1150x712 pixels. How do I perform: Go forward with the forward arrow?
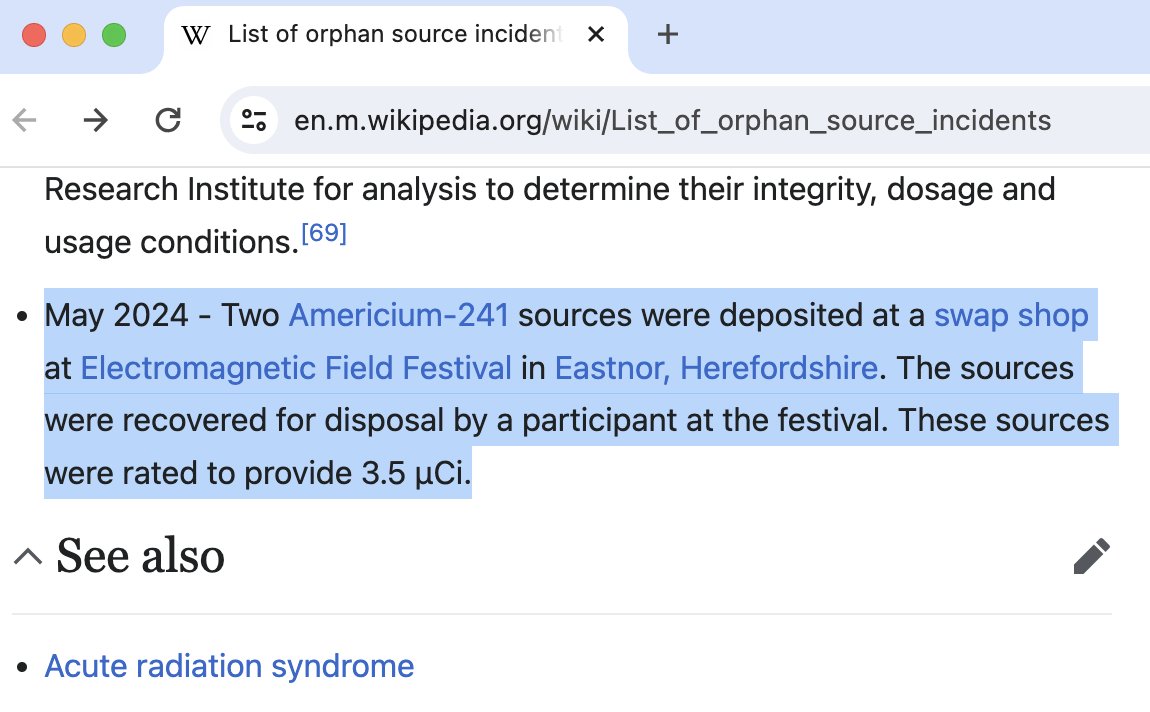tap(95, 120)
